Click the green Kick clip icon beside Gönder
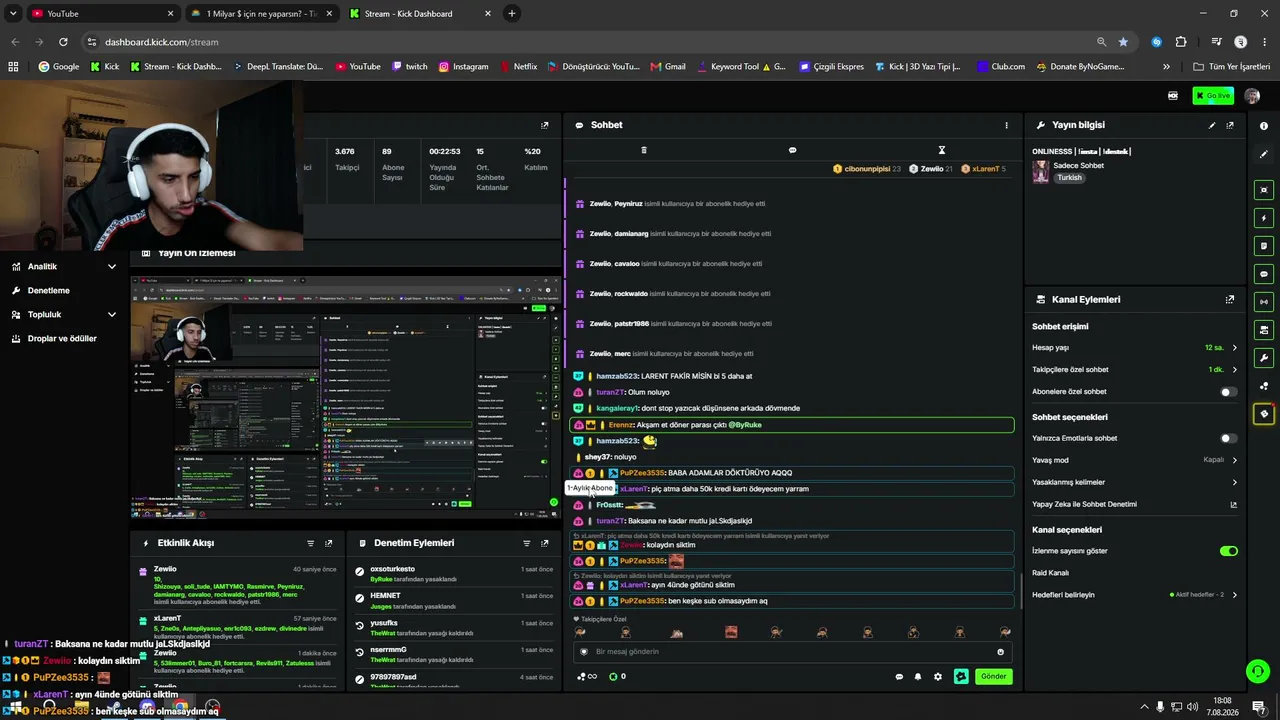The image size is (1280, 720). click(961, 677)
